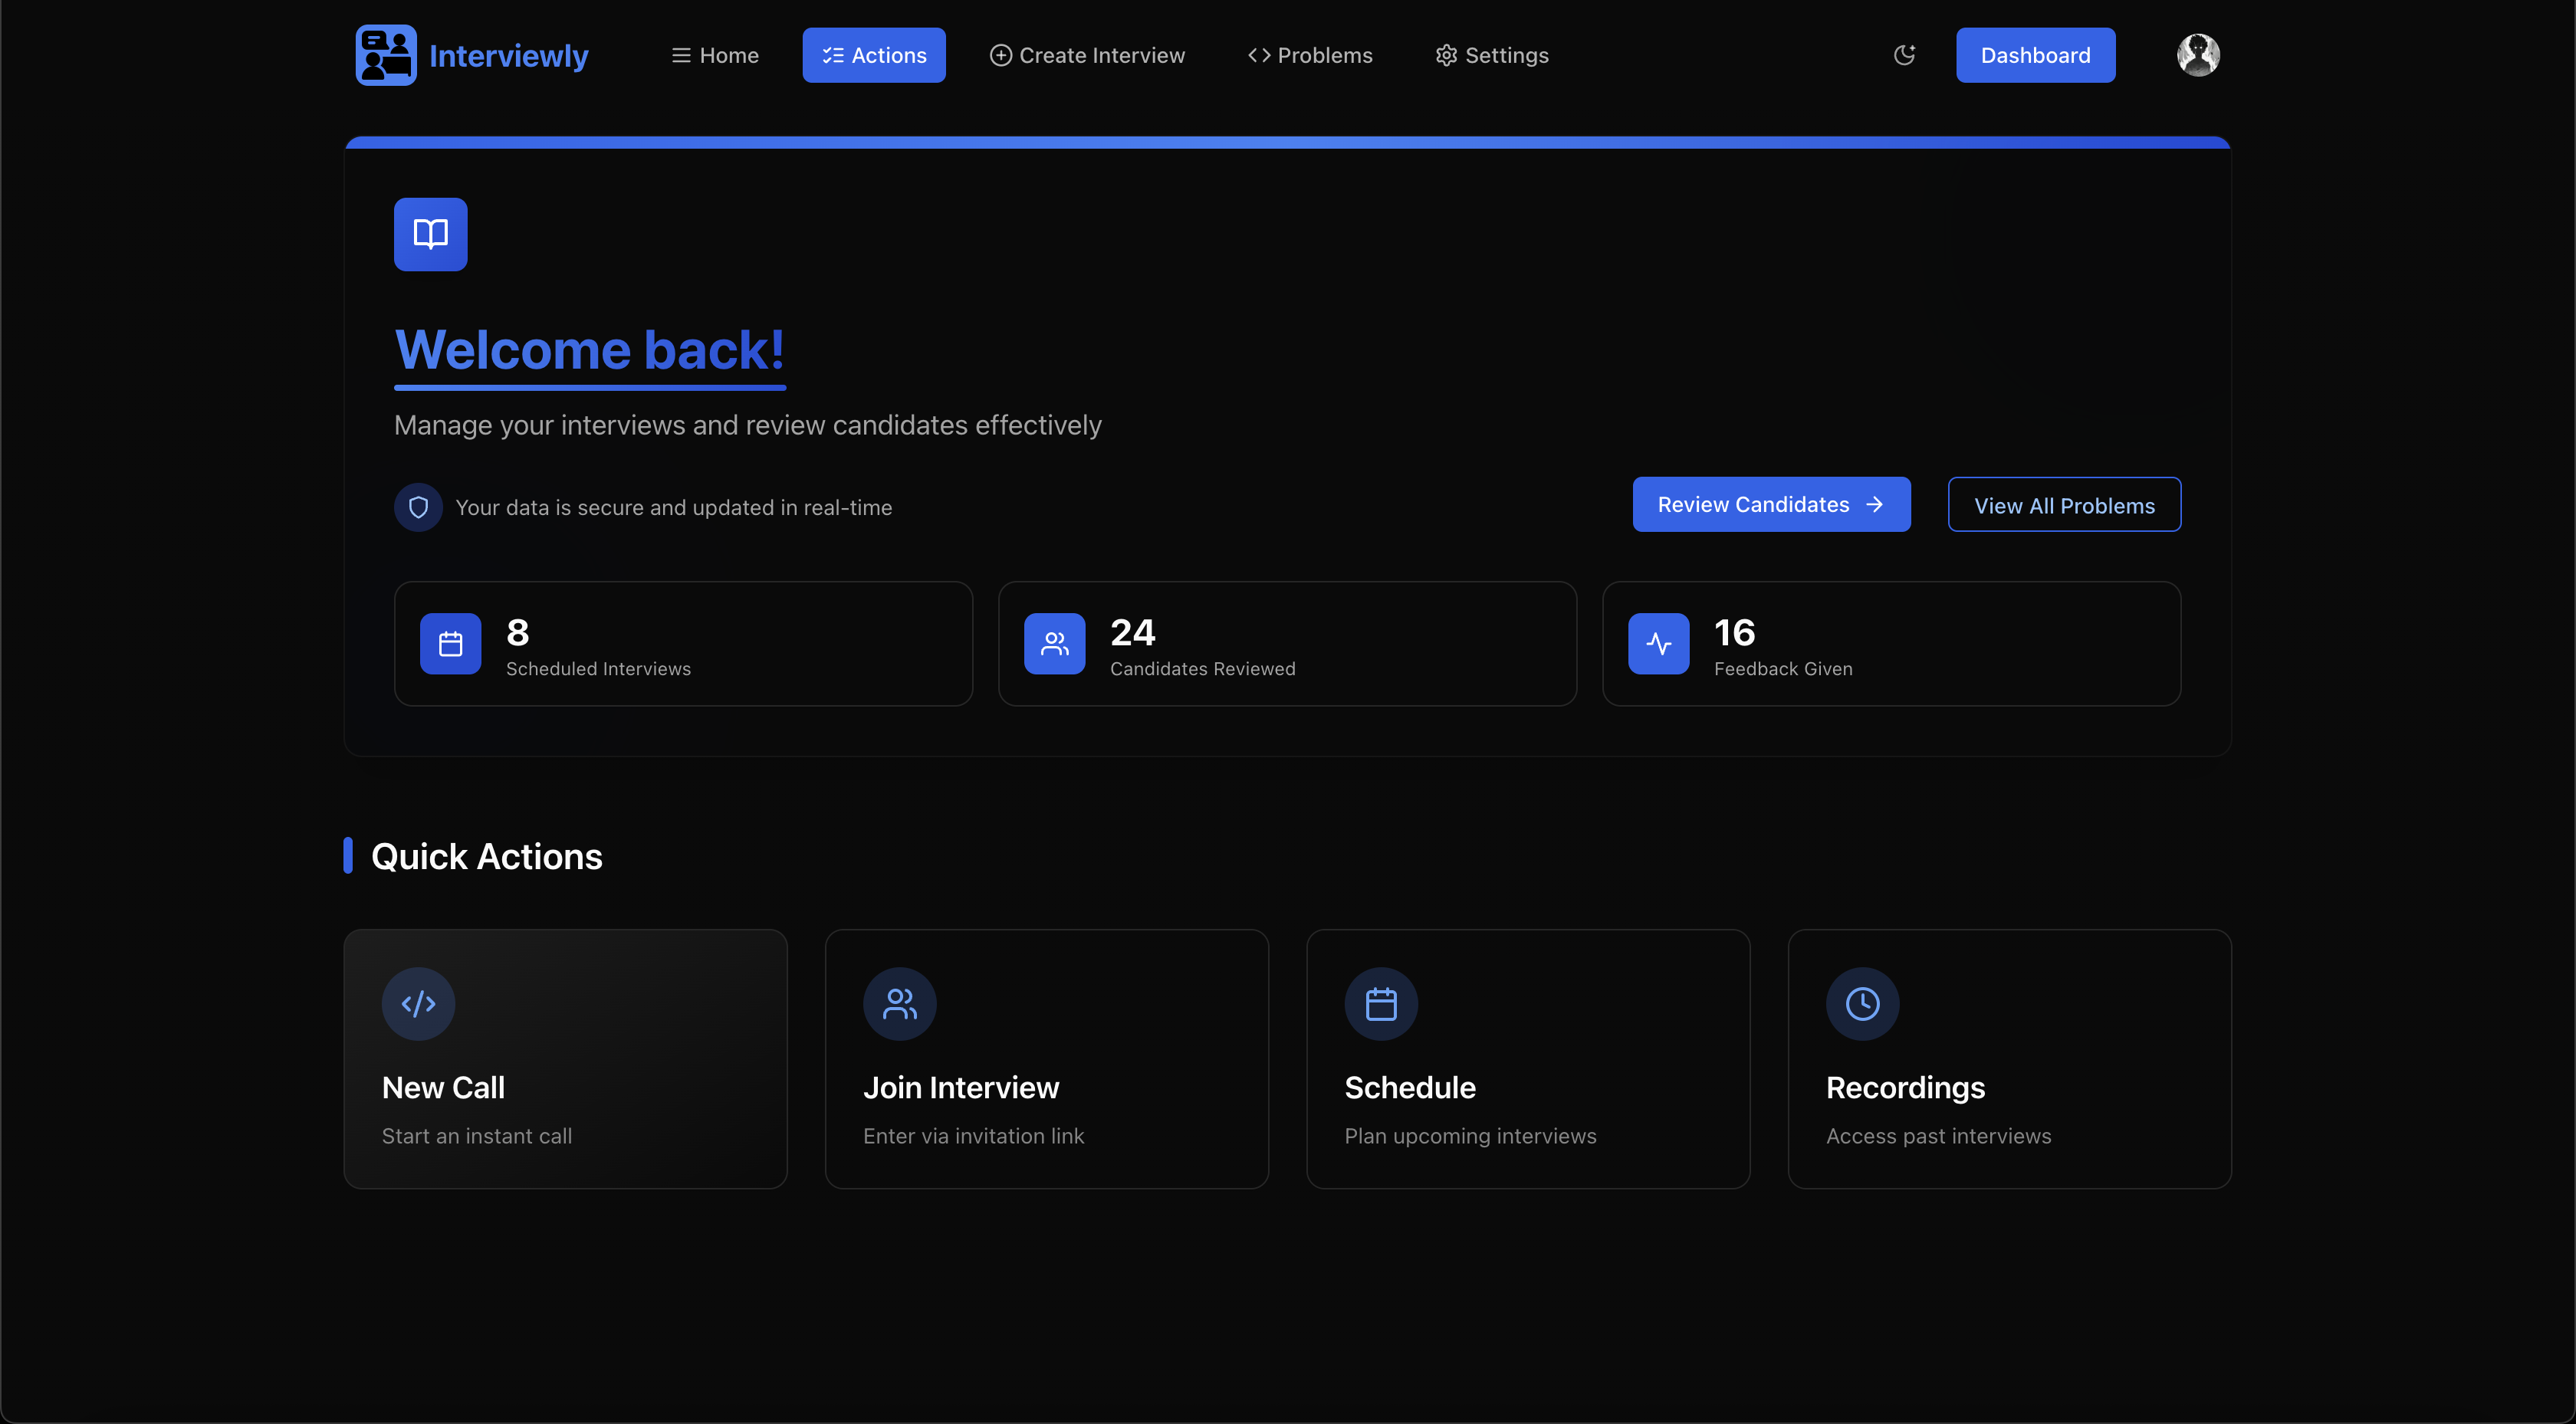Click the New Call code icon

418,1003
